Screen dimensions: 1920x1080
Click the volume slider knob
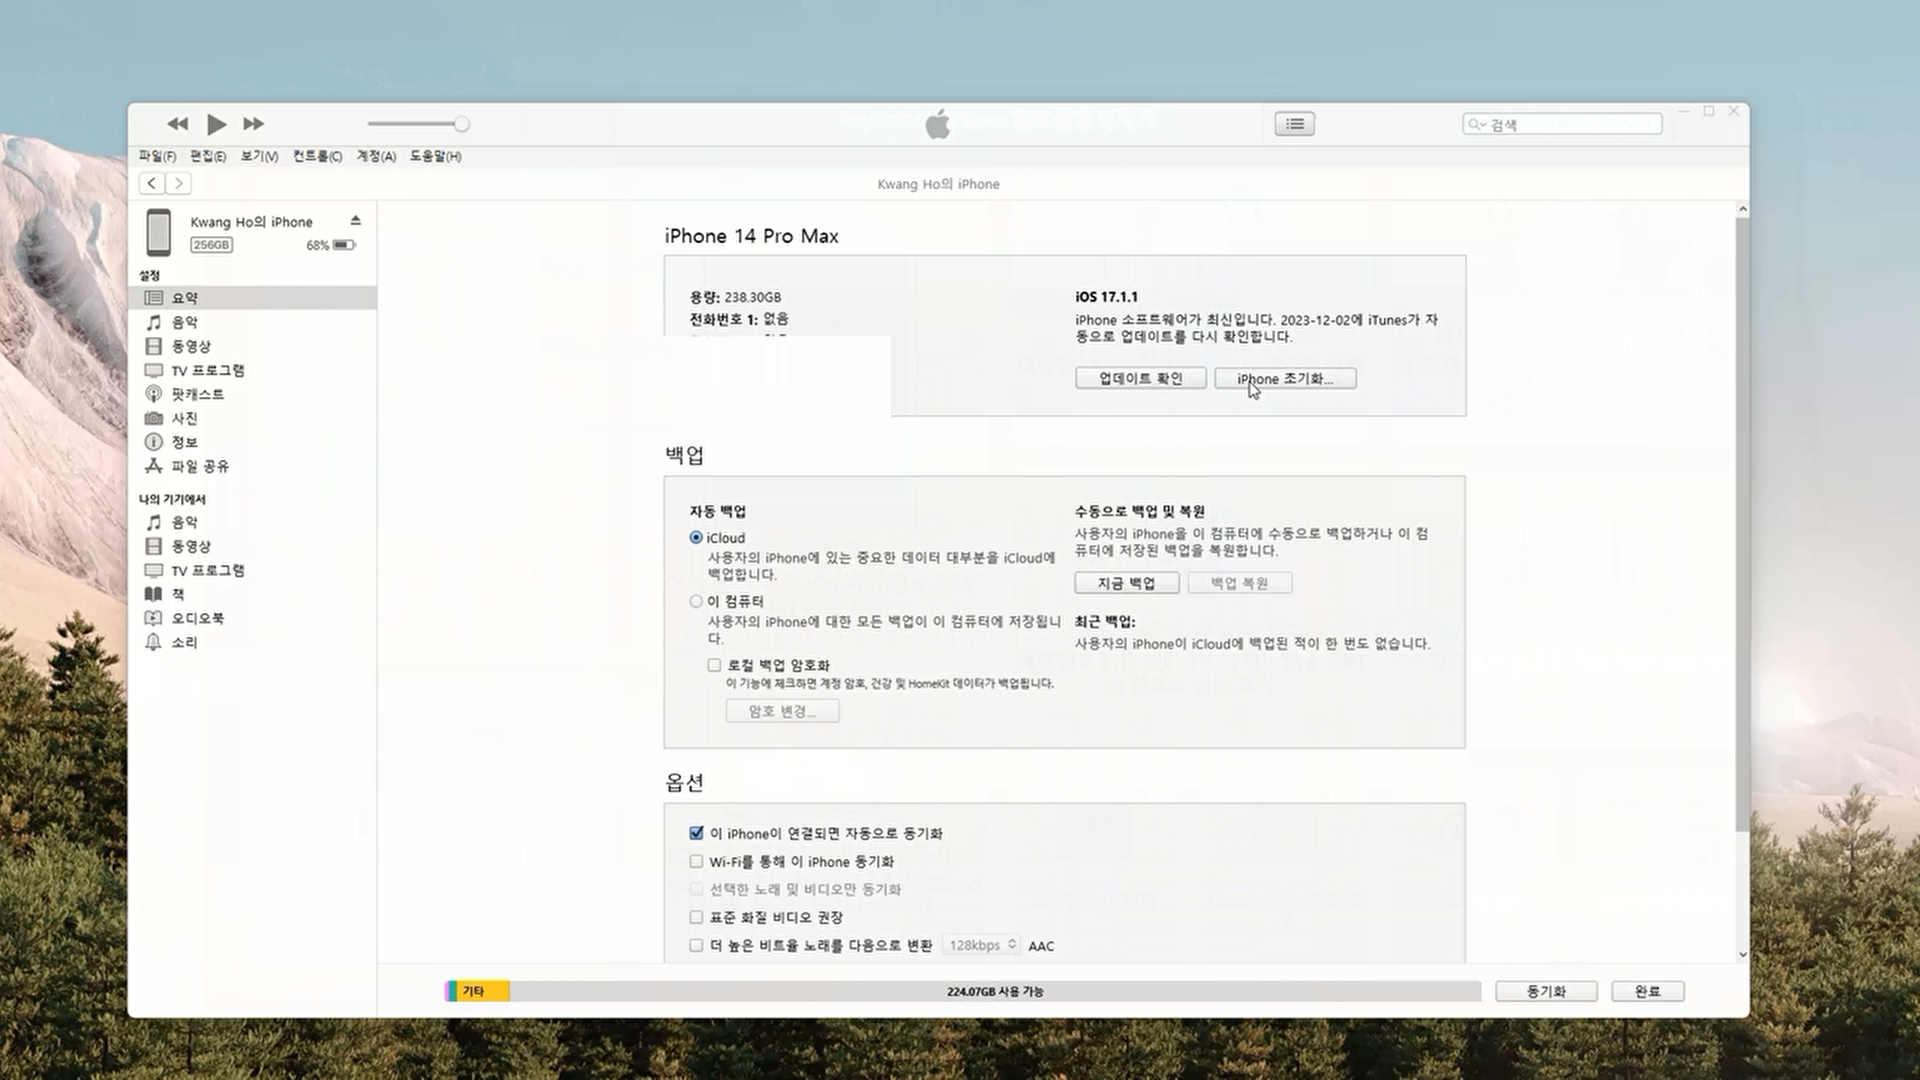click(x=461, y=124)
